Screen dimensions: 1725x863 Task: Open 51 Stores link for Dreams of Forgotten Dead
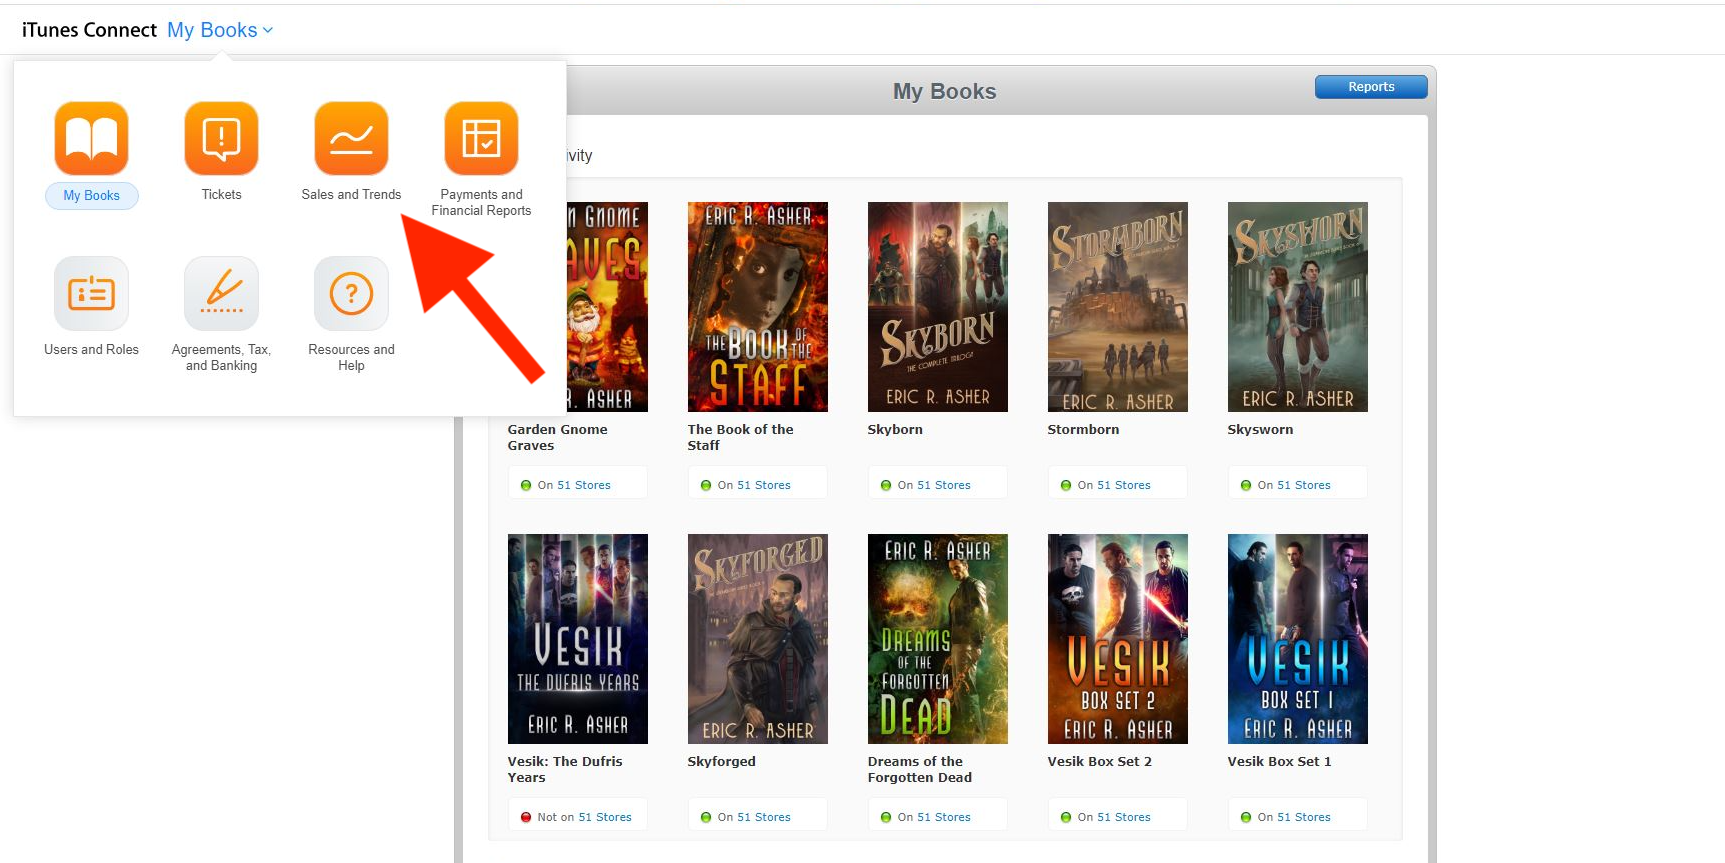[x=944, y=817]
